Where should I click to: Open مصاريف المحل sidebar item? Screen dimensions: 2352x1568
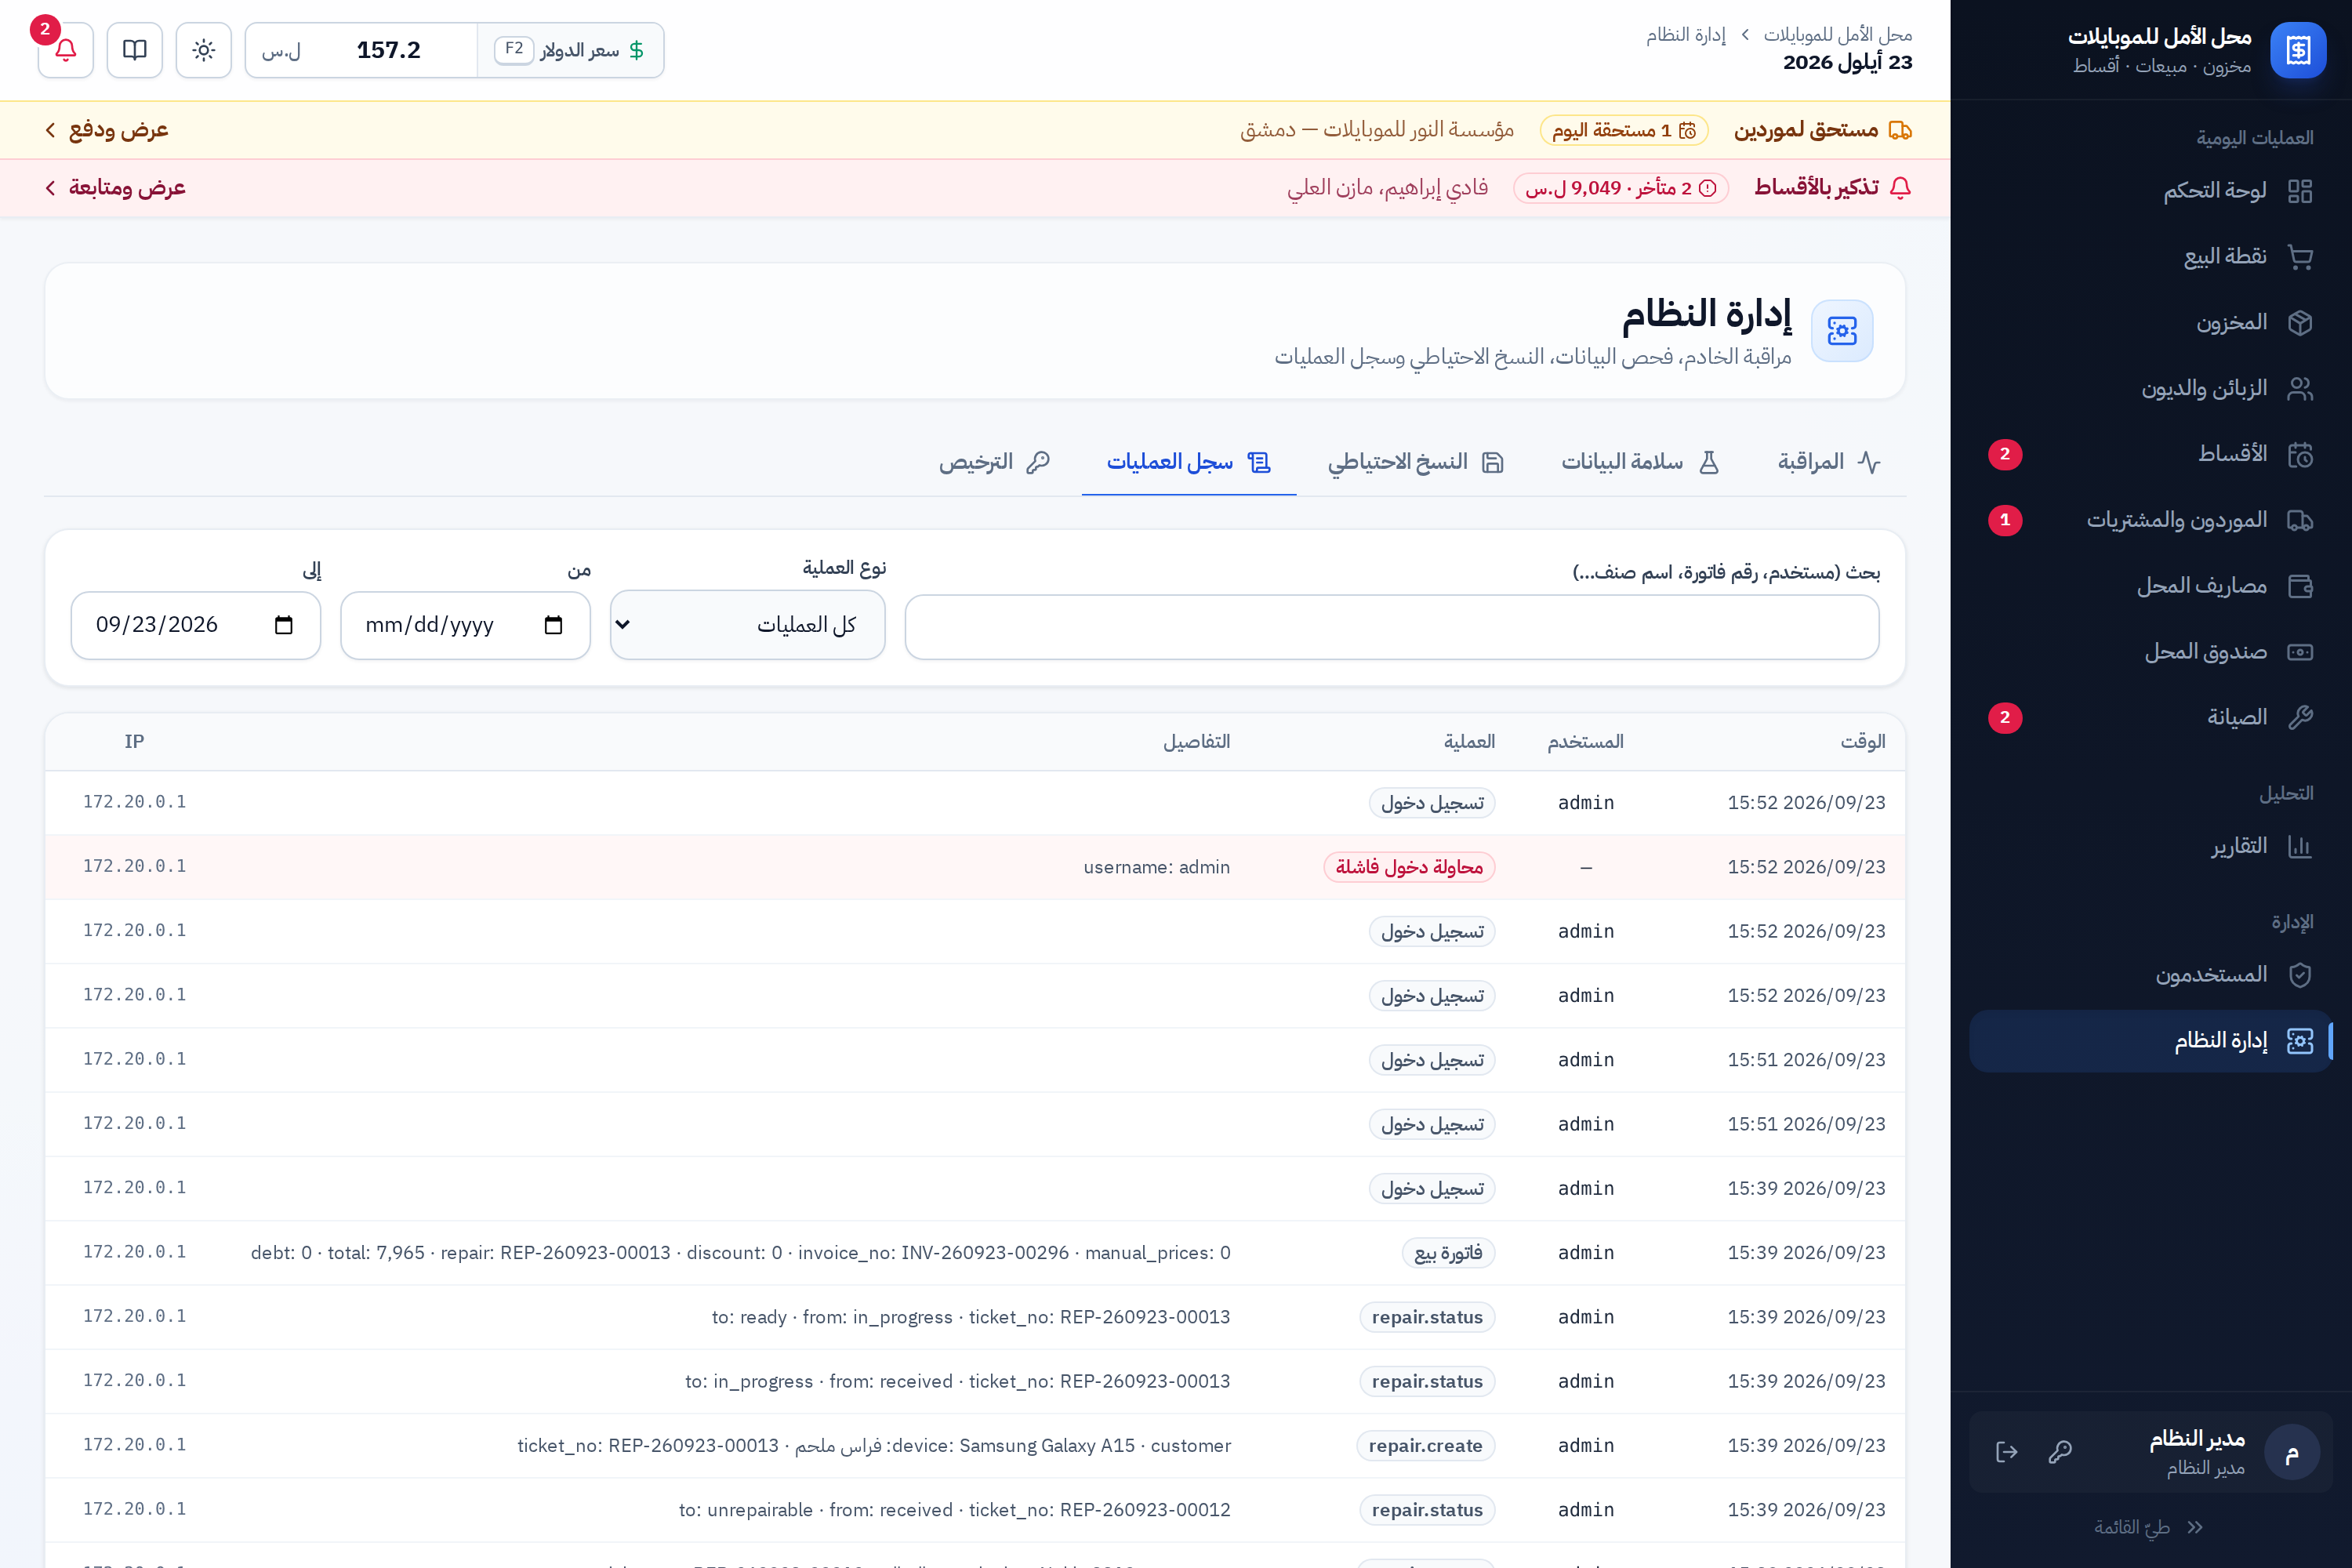tap(2150, 586)
